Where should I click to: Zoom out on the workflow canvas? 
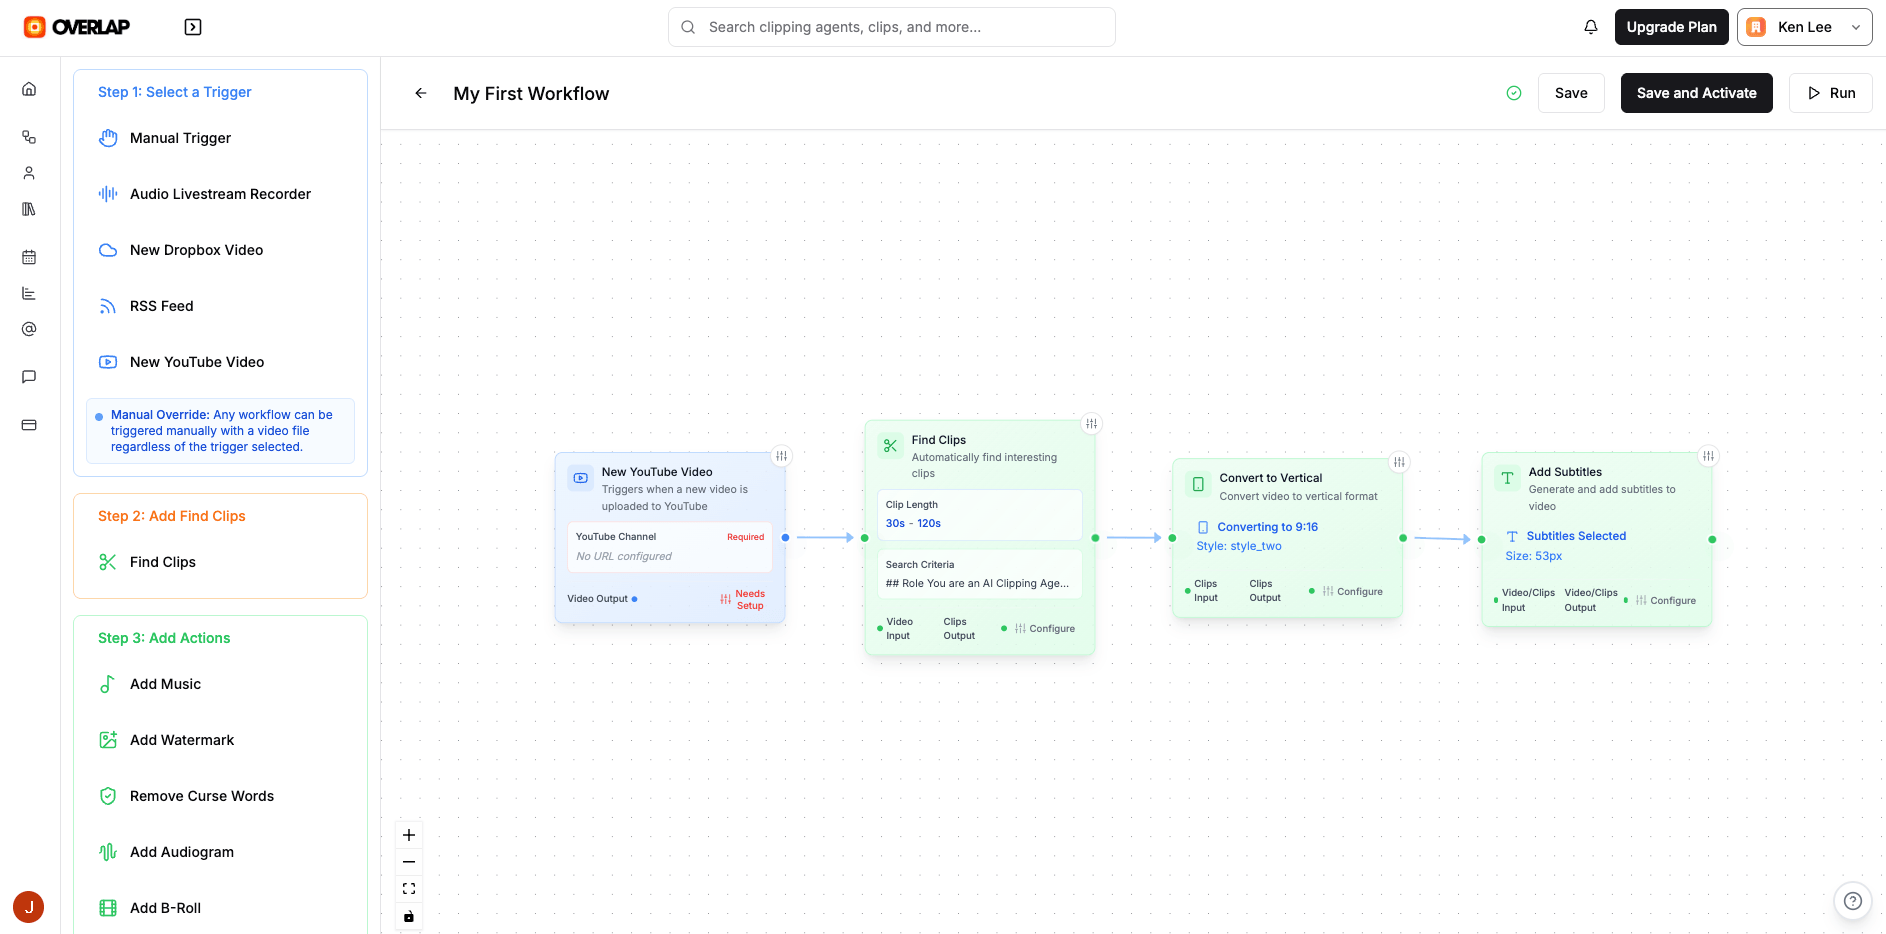coord(409,862)
